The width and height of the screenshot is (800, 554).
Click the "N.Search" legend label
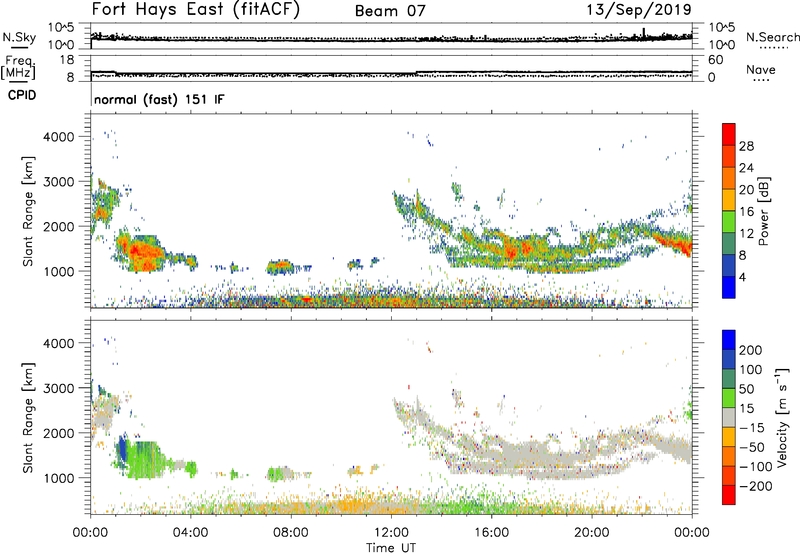[773, 37]
